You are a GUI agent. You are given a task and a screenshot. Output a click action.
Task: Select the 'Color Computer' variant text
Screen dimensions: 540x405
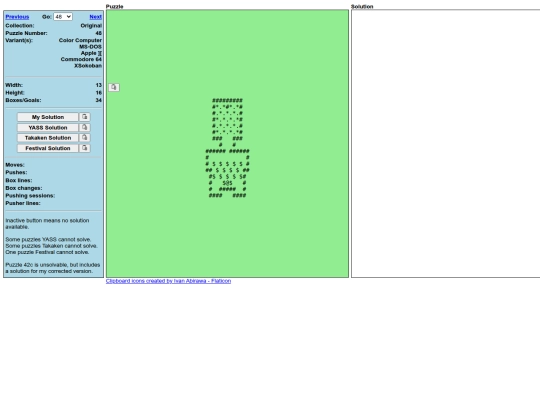tap(80, 40)
